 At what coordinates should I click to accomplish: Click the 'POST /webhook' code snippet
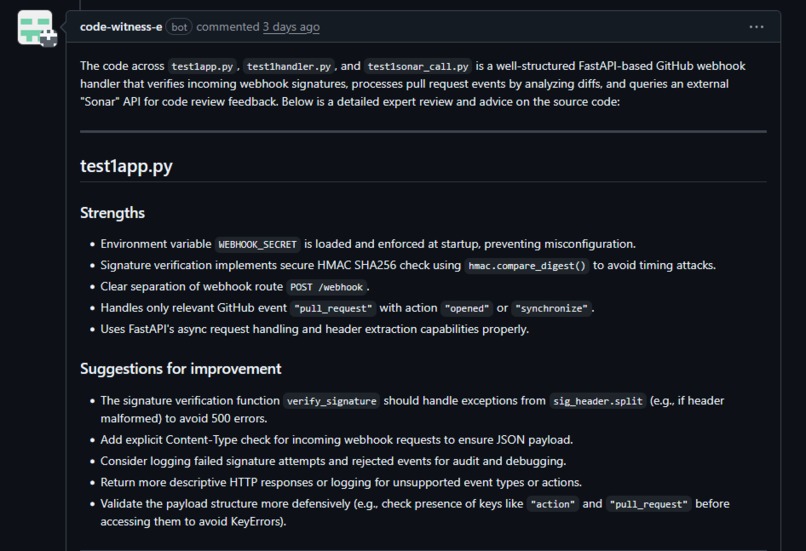326,287
